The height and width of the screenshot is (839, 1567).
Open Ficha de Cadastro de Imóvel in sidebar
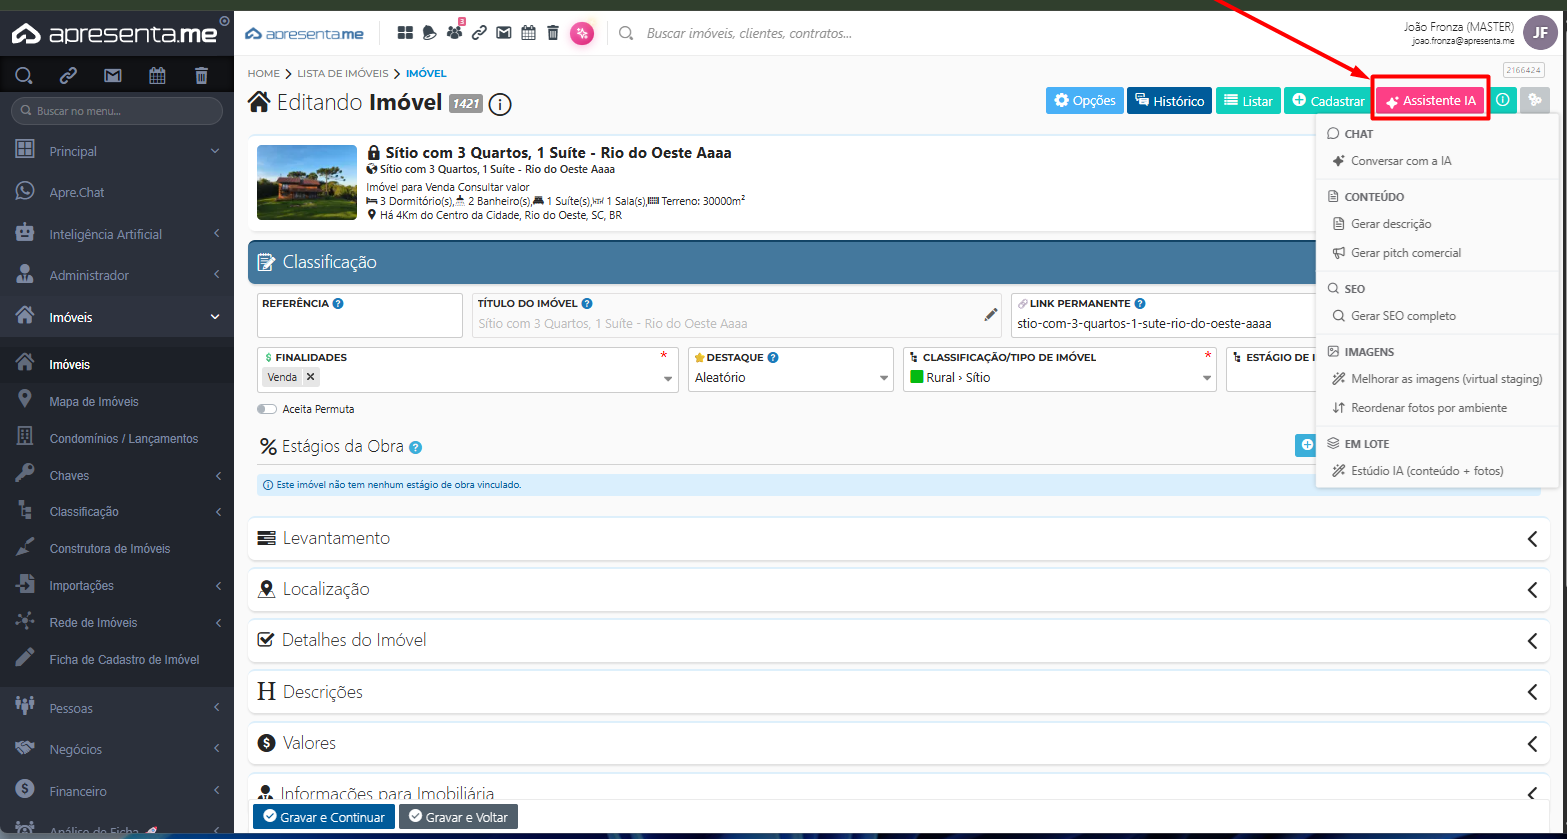[124, 660]
